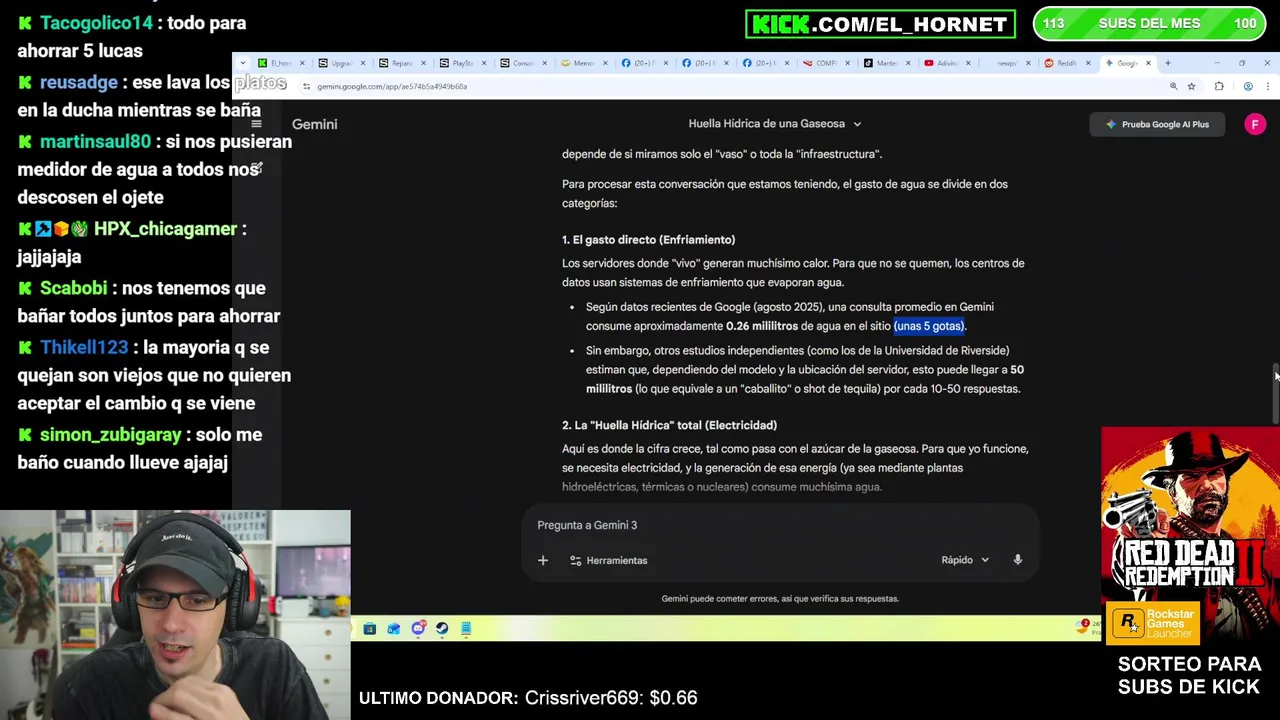Click the SUBS DEL MES counter
1280x720 pixels.
[x=1149, y=24]
